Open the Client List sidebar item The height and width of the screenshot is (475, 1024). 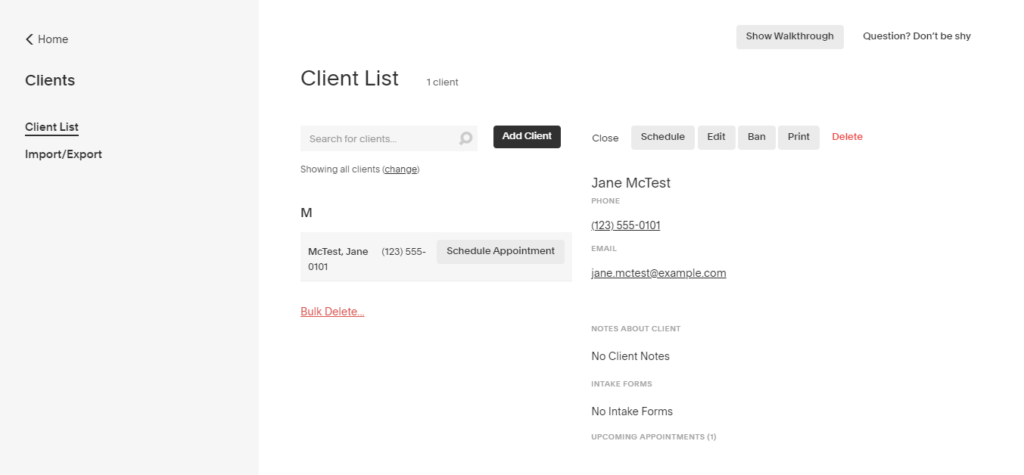[52, 127]
